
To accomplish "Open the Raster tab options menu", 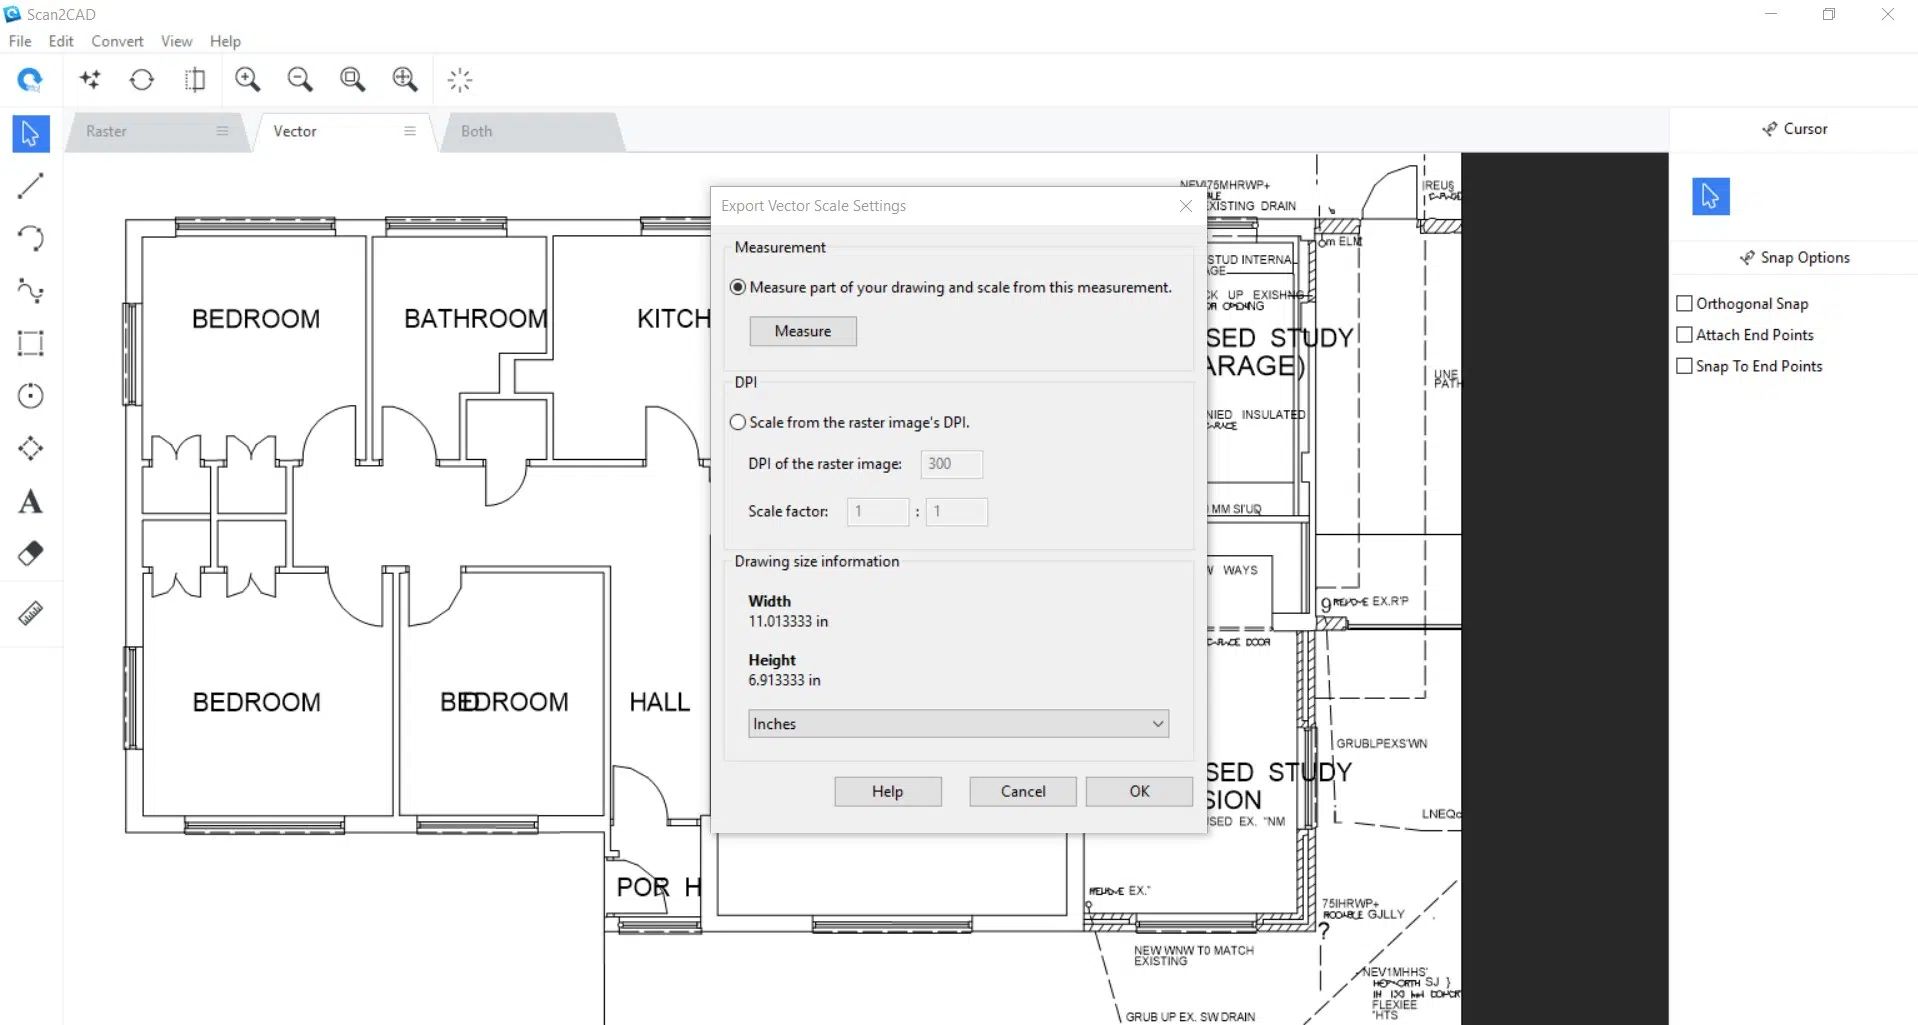I will click(222, 131).
